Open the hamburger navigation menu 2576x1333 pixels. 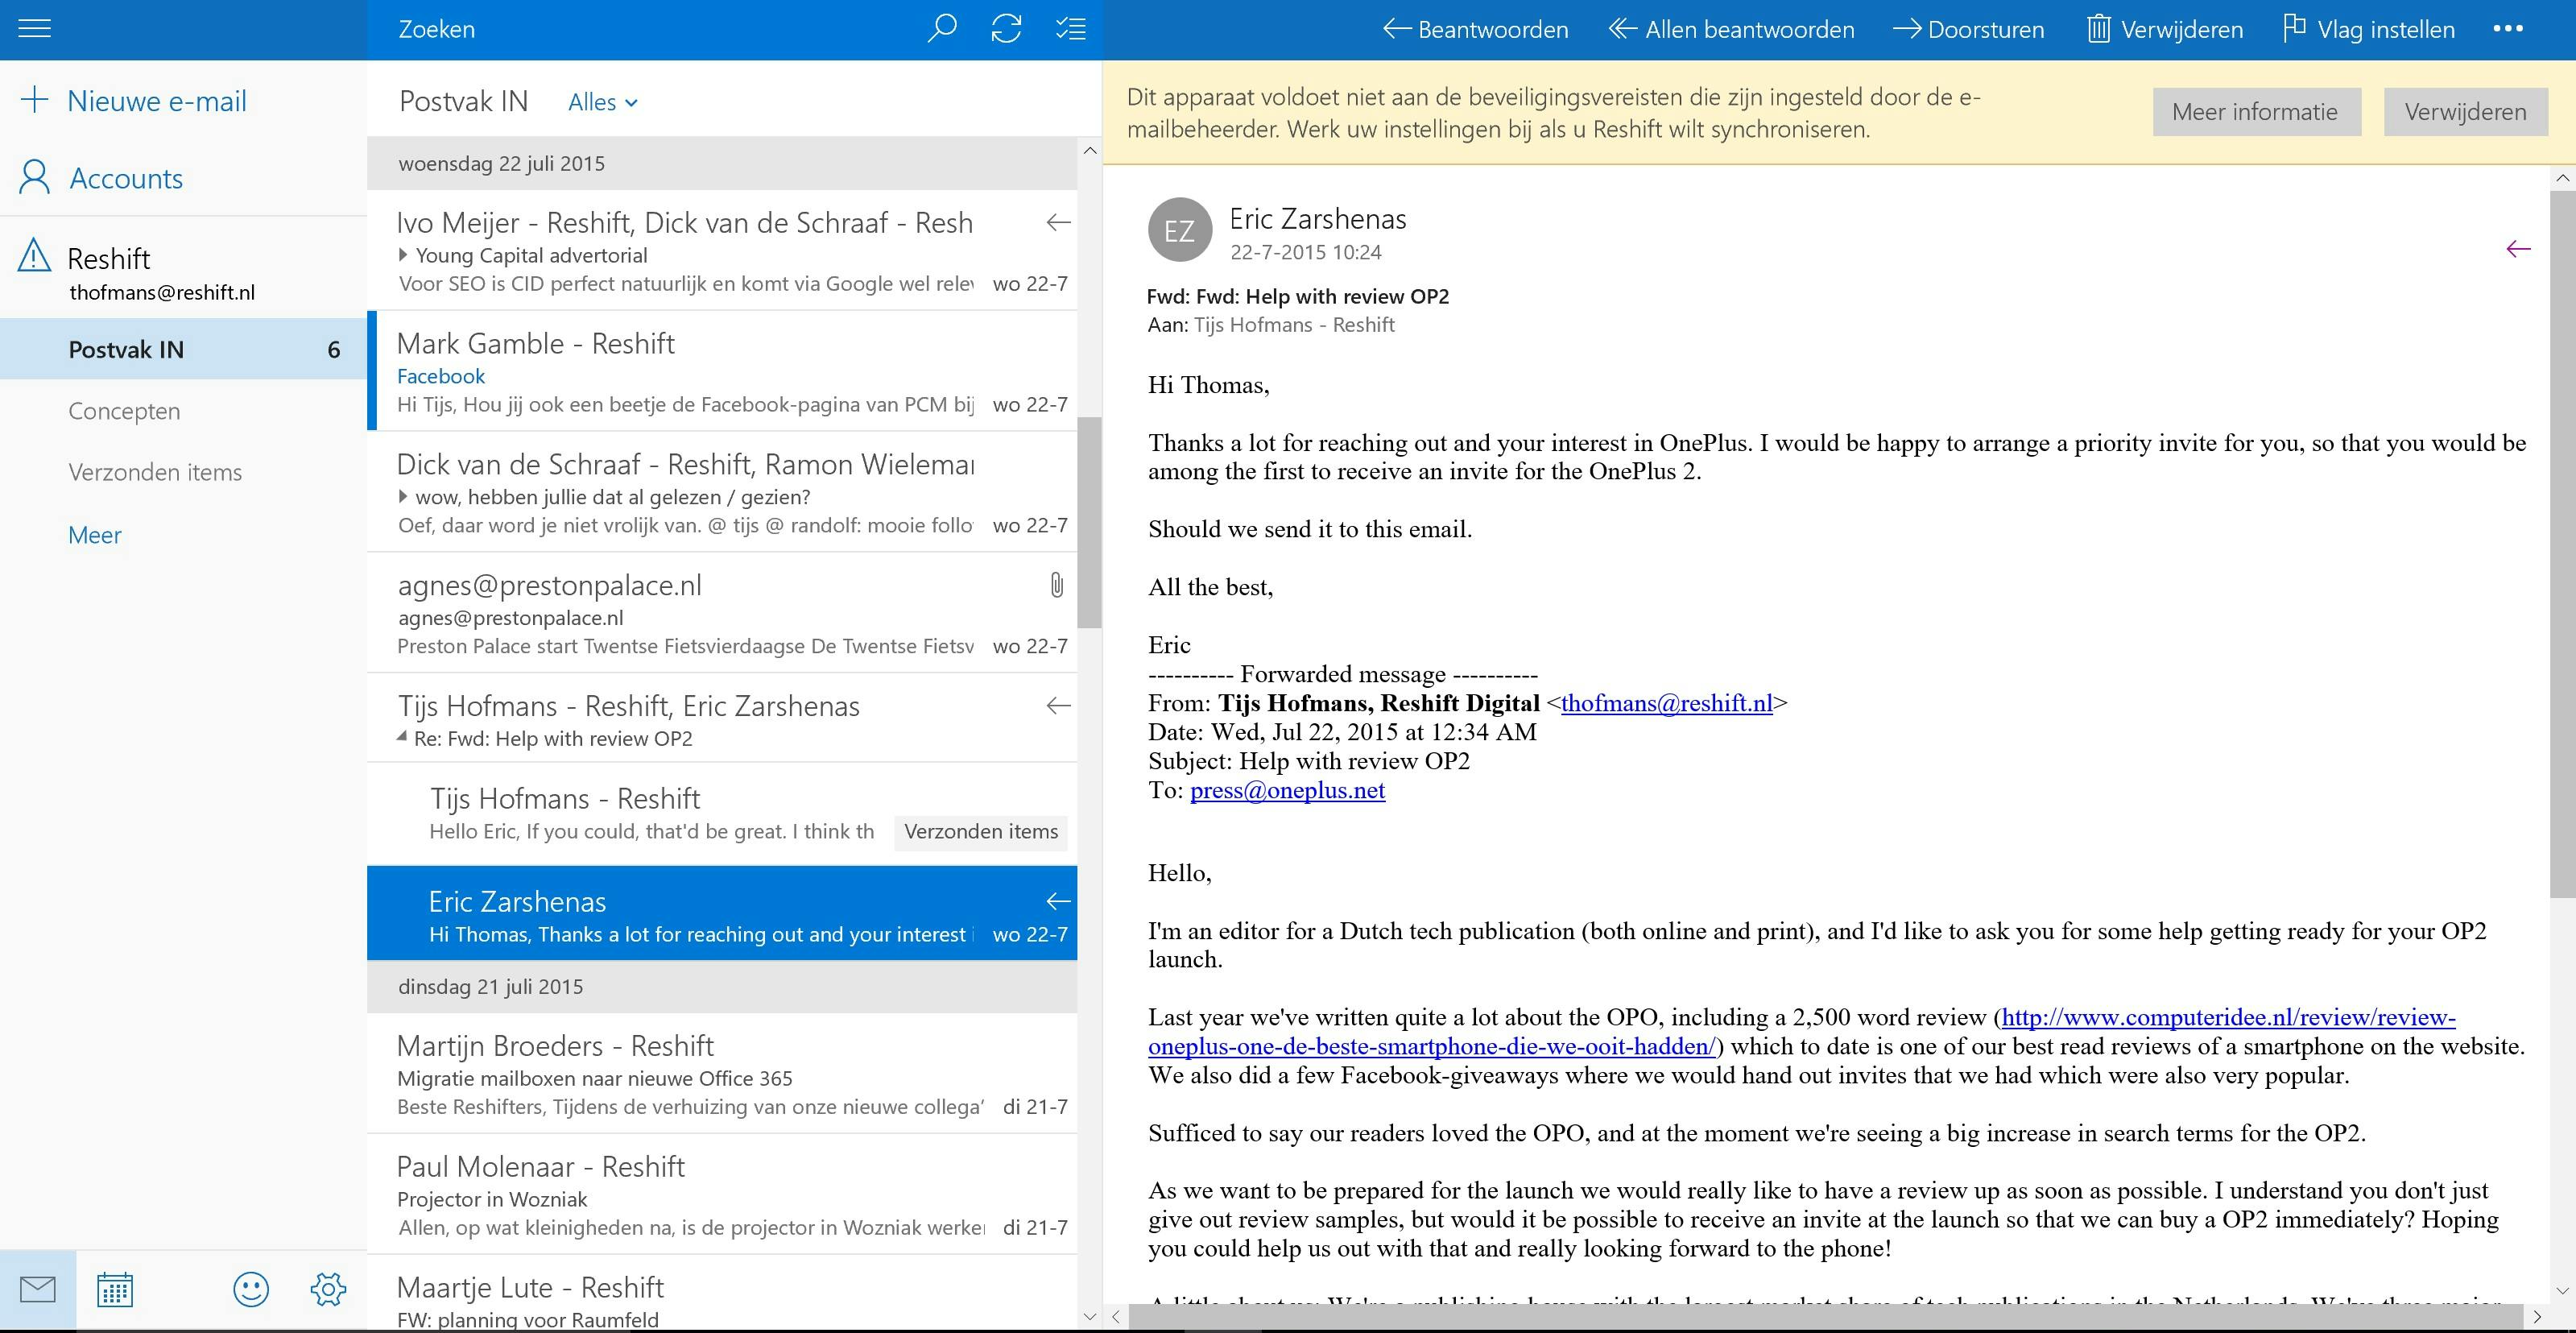tap(34, 29)
